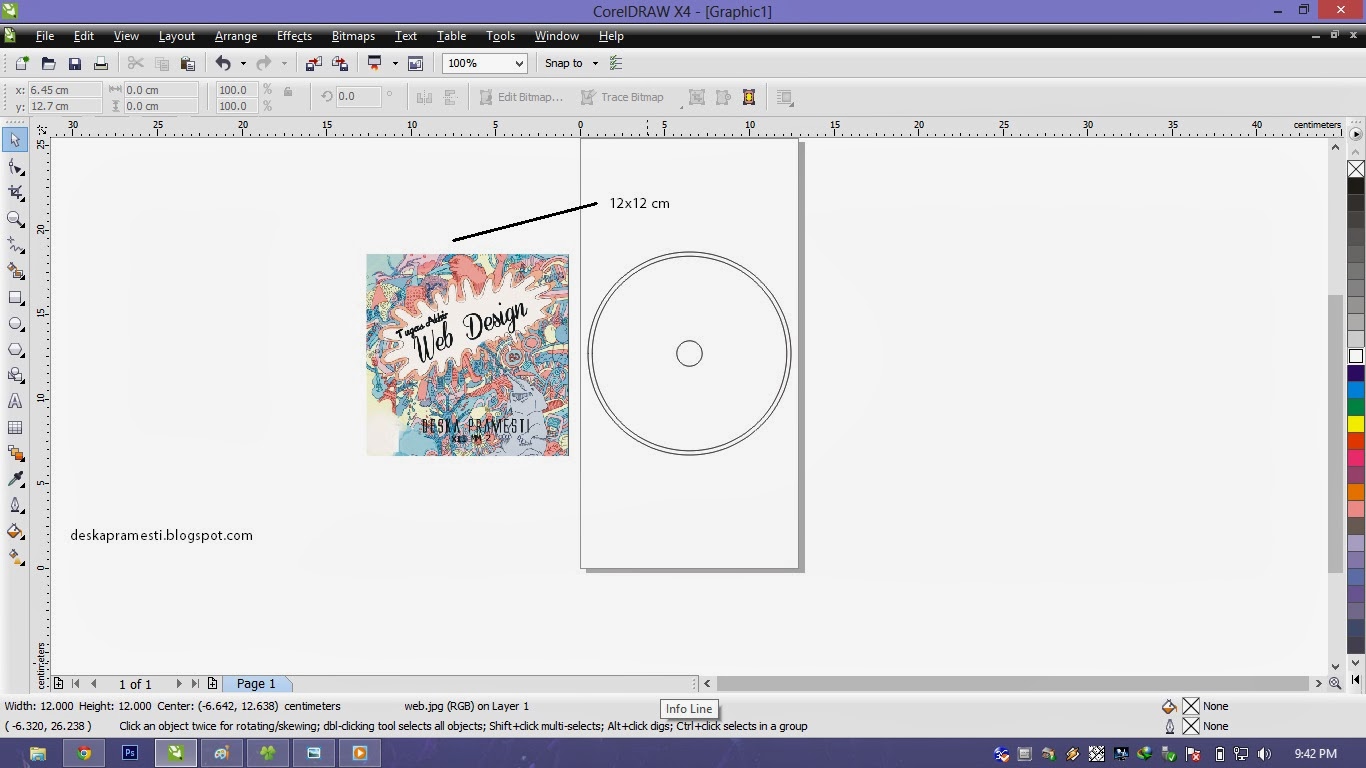Select the Pick tool
Viewport: 1366px width, 768px height.
pyautogui.click(x=15, y=140)
